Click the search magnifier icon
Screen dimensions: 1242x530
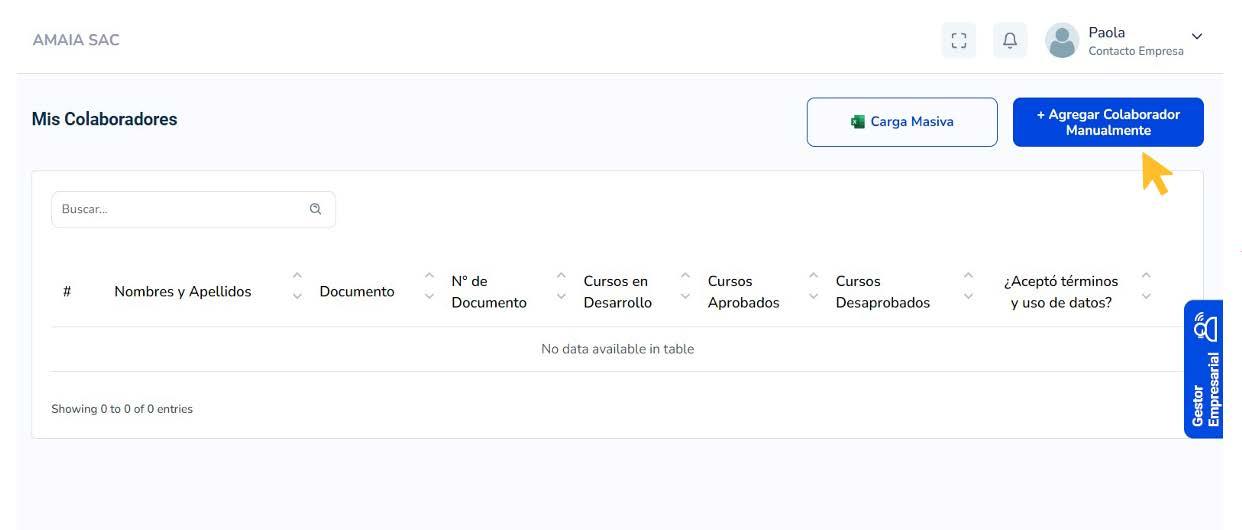click(316, 209)
